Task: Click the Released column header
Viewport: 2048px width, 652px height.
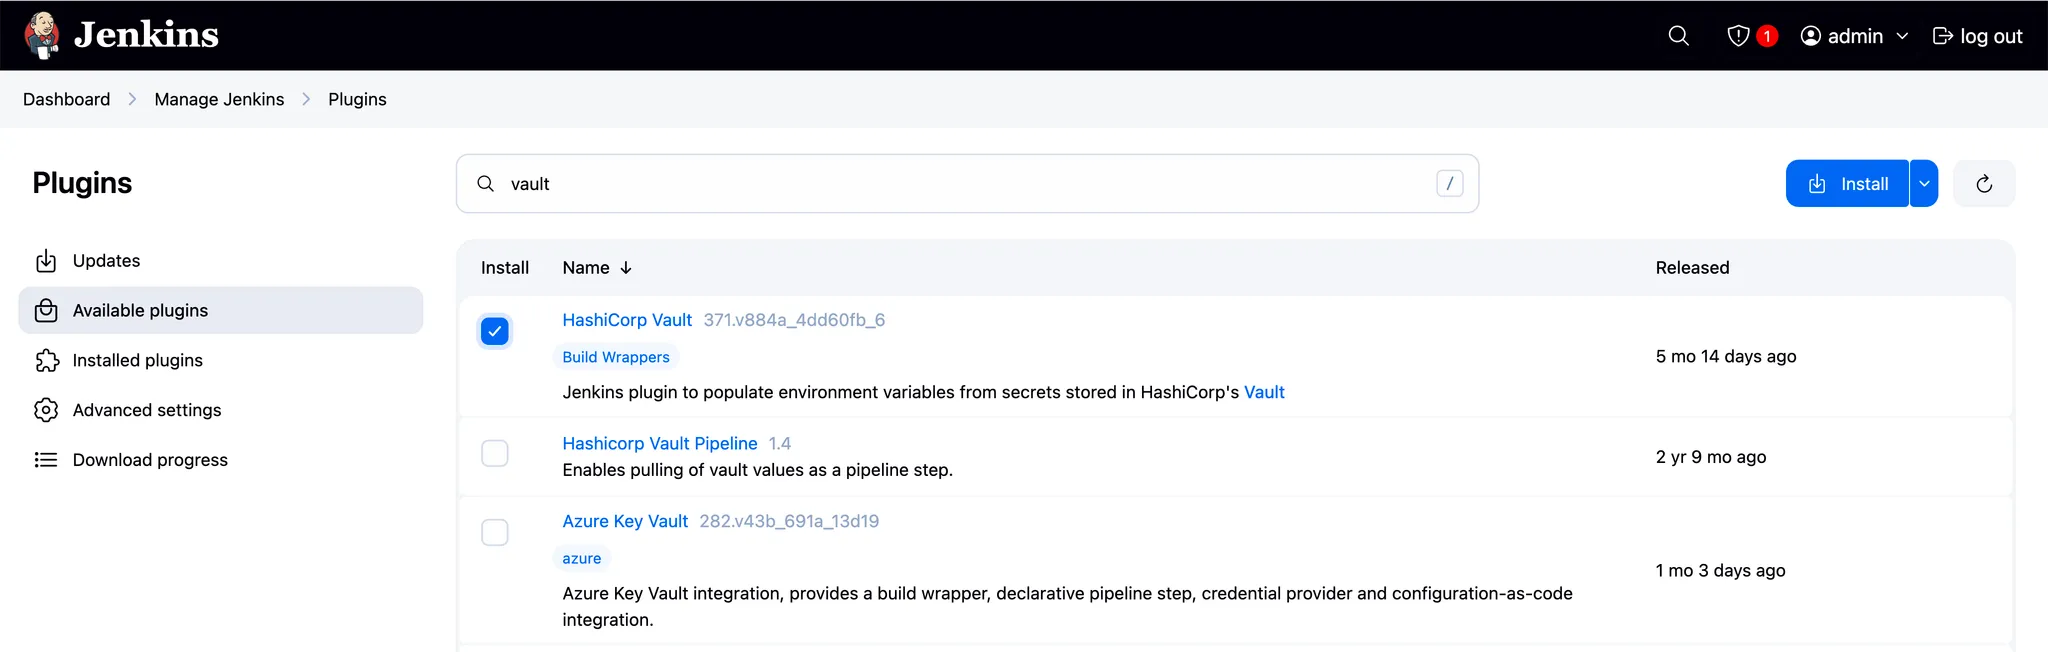Action: [x=1692, y=268]
